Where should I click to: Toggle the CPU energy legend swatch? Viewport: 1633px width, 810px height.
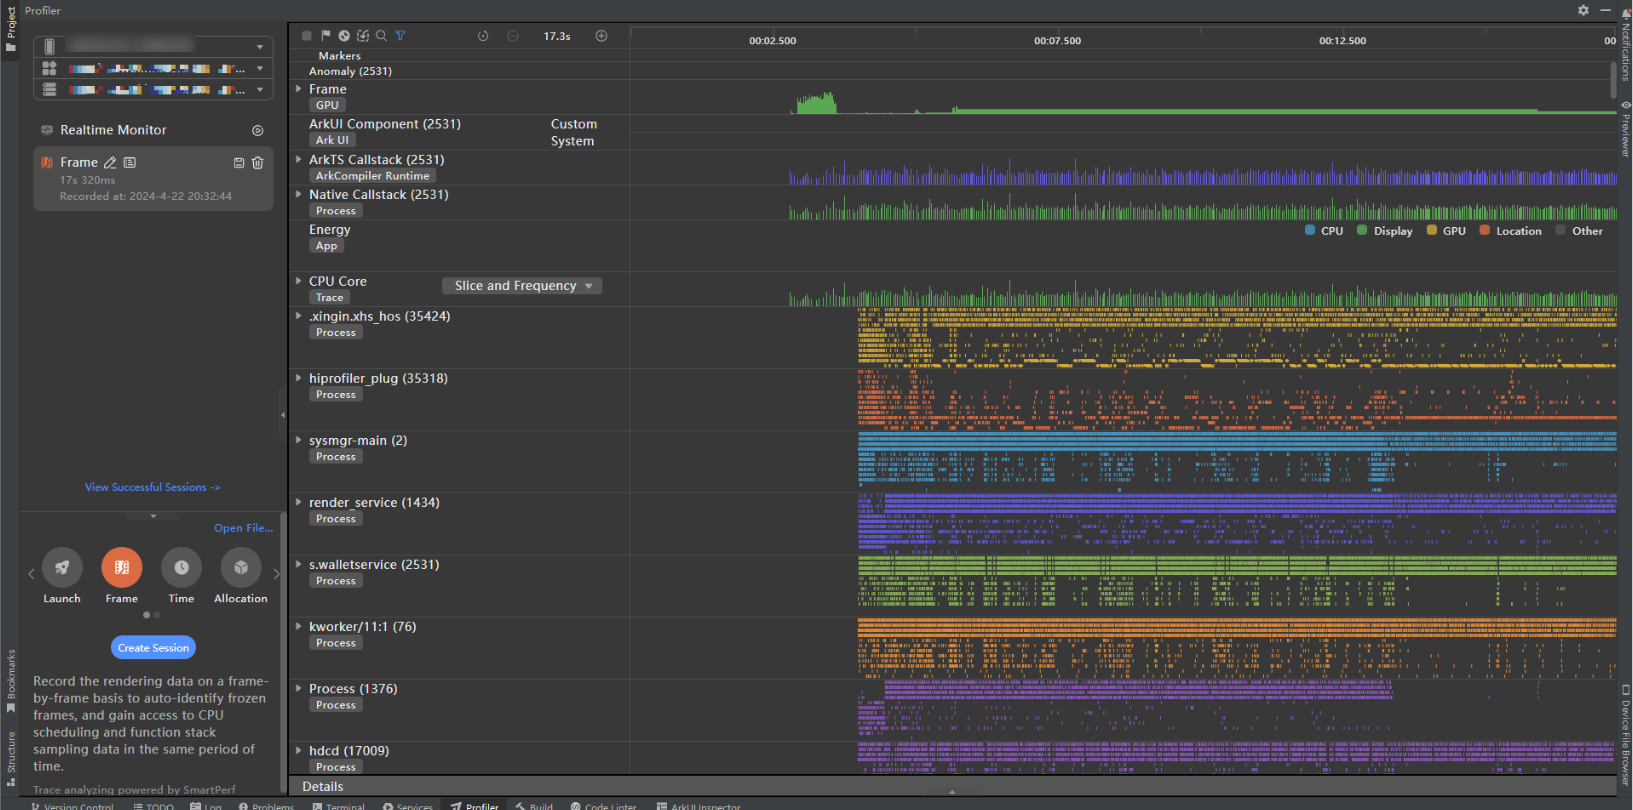coord(1310,230)
